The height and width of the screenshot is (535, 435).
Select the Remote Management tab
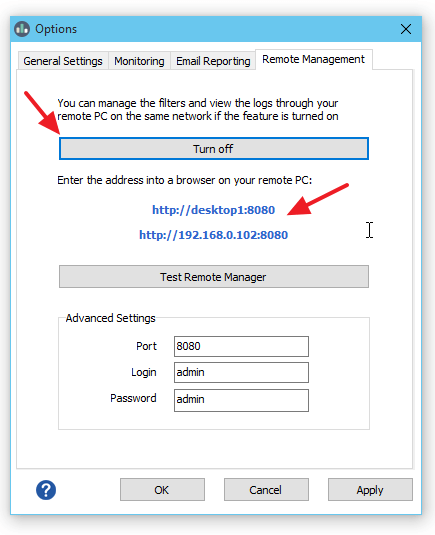313,59
